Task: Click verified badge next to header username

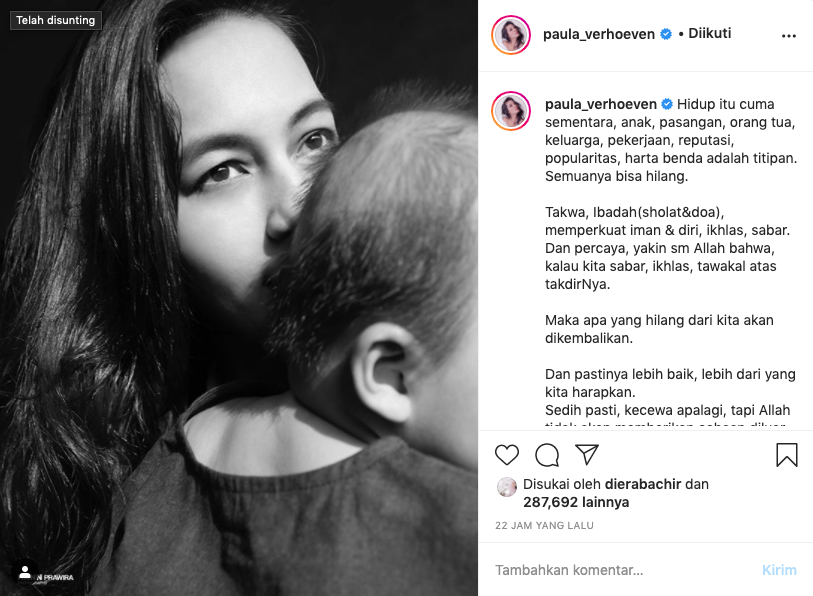Action: coord(666,34)
